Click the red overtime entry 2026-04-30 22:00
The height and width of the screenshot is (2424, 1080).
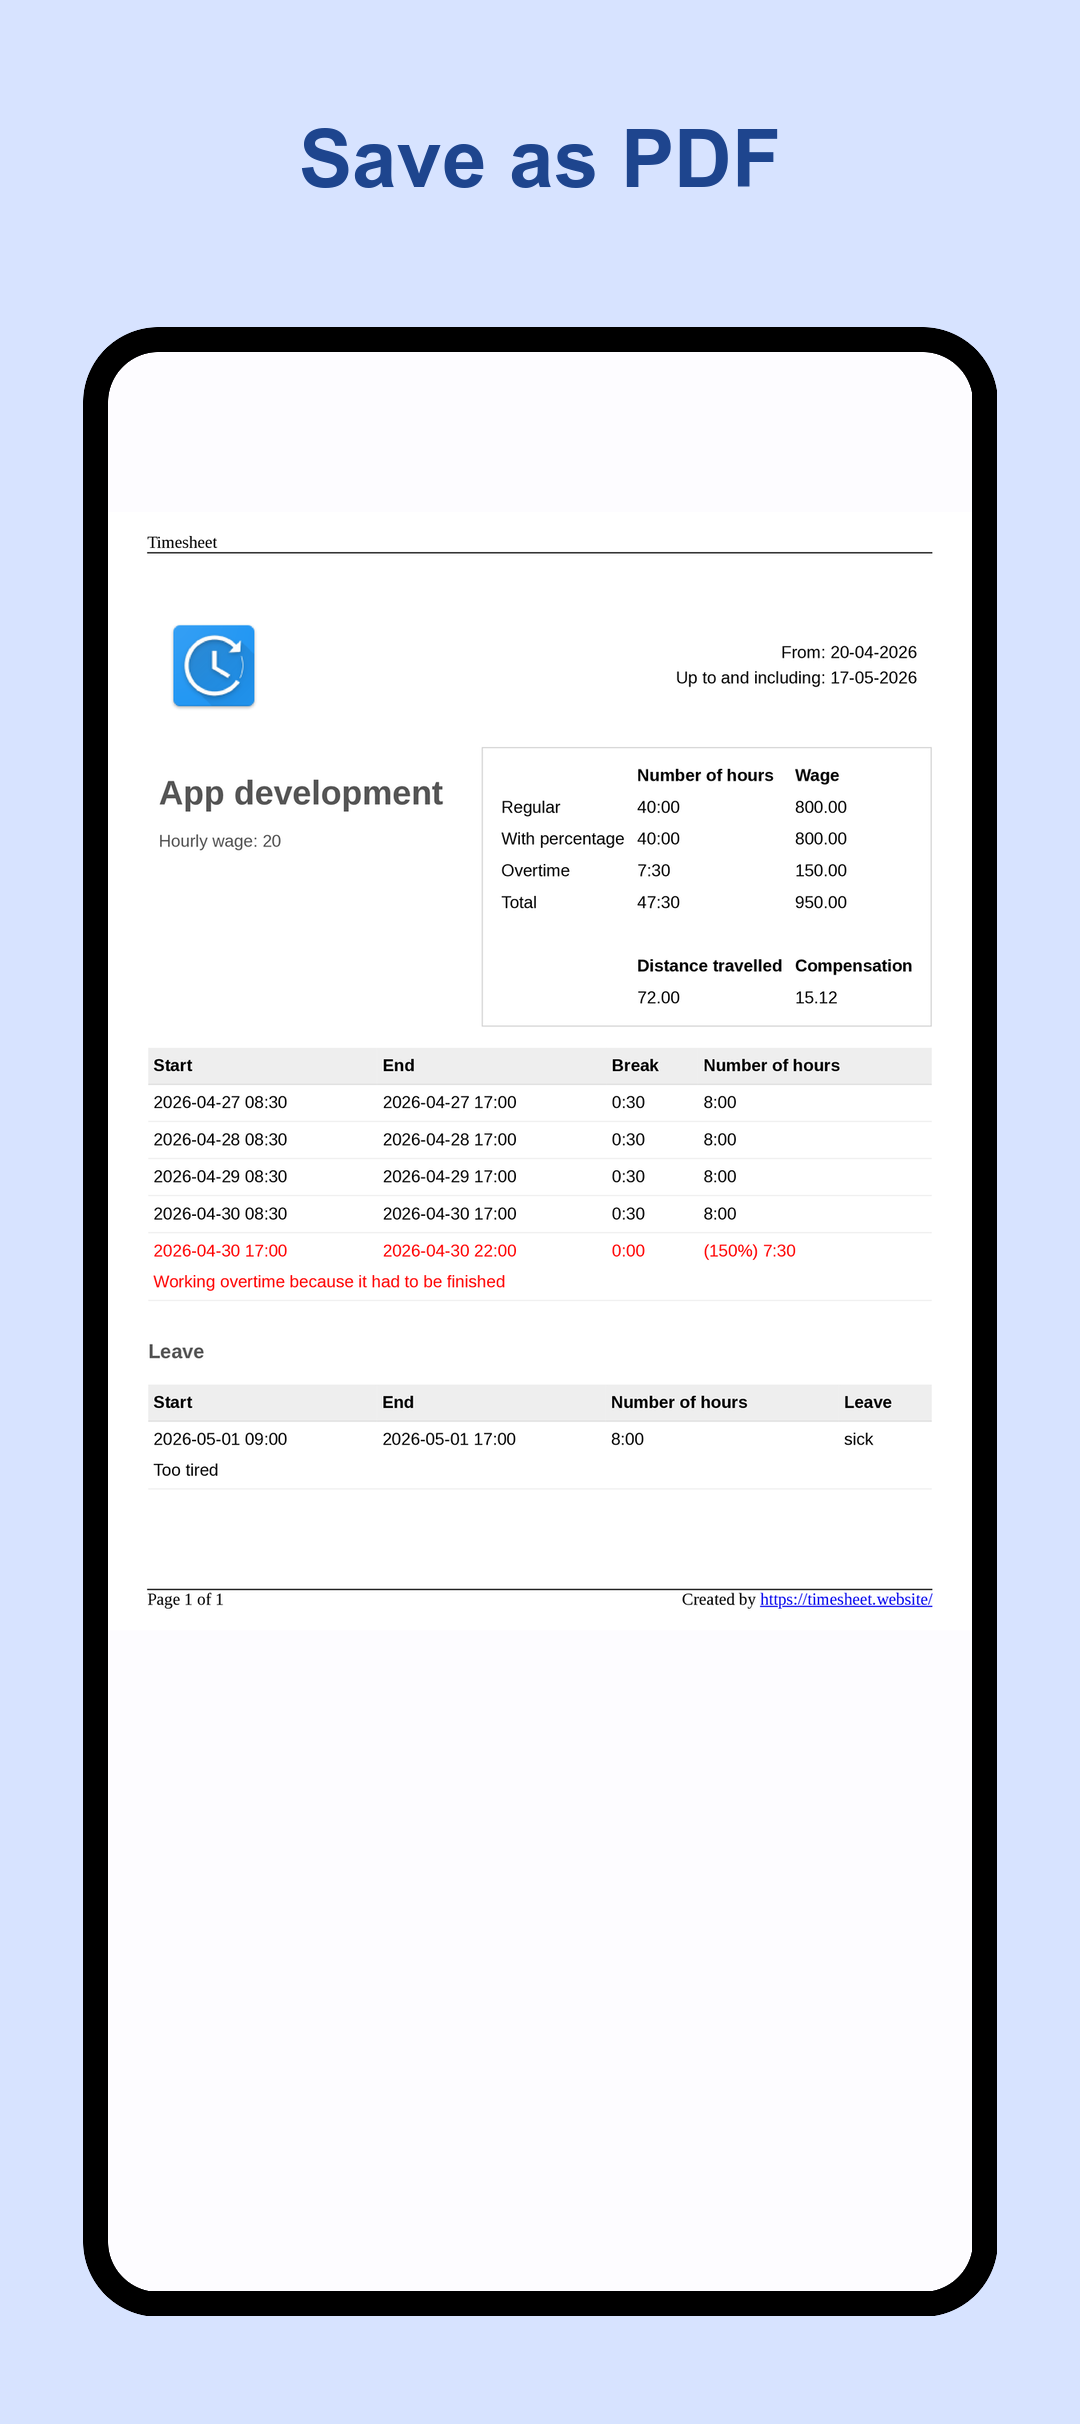click(450, 1251)
